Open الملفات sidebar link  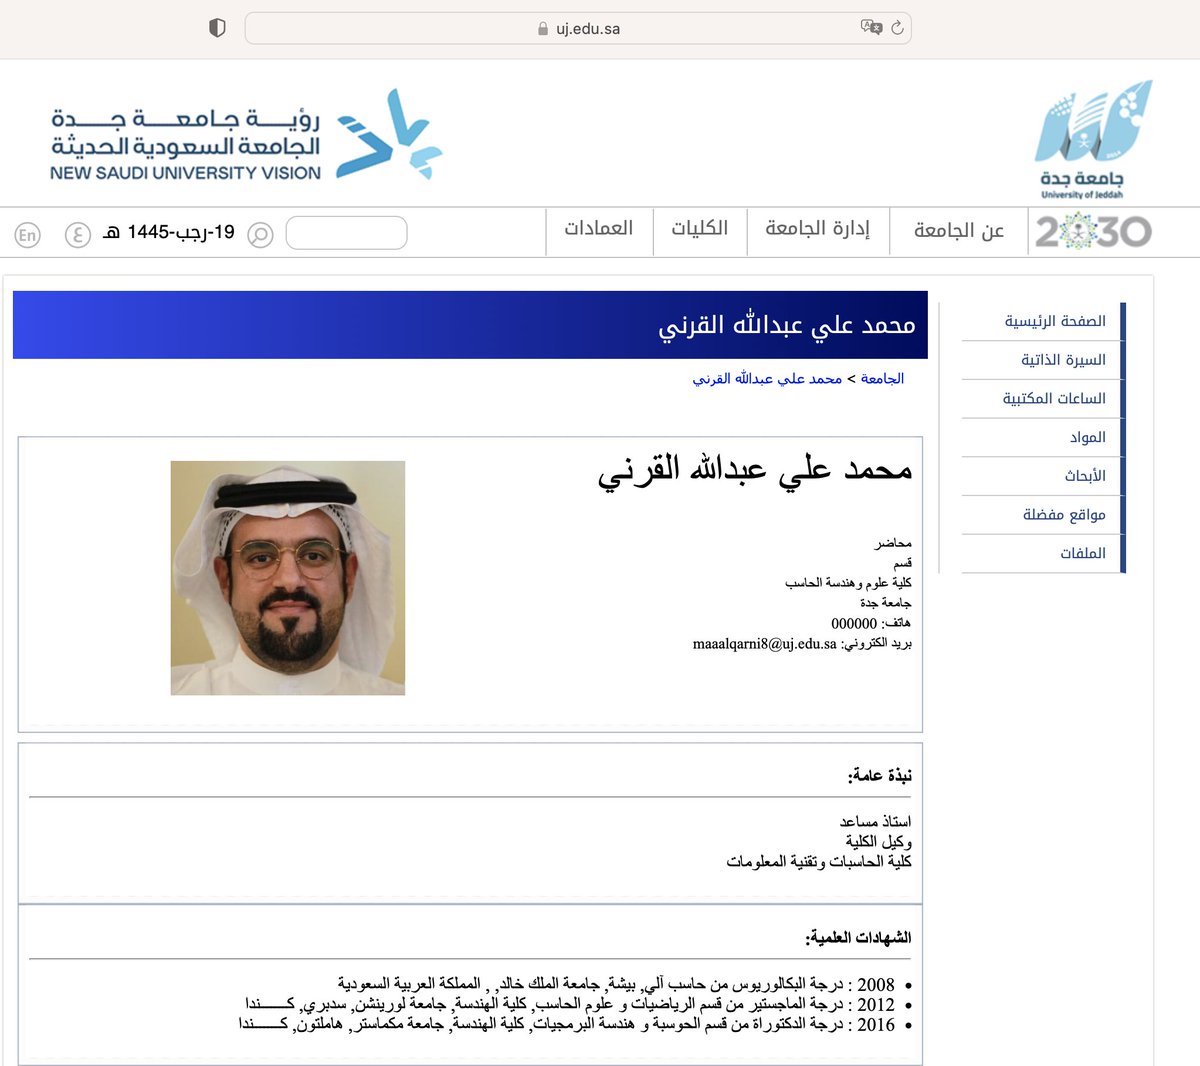[1083, 553]
